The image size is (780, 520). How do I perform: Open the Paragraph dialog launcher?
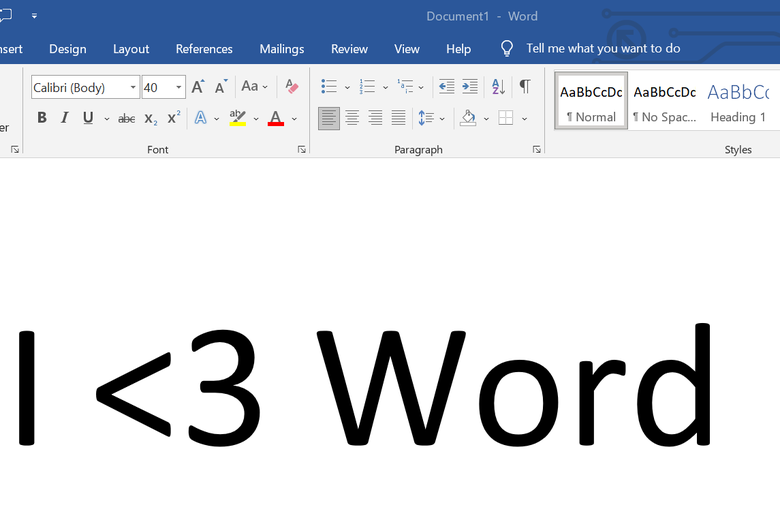[536, 149]
